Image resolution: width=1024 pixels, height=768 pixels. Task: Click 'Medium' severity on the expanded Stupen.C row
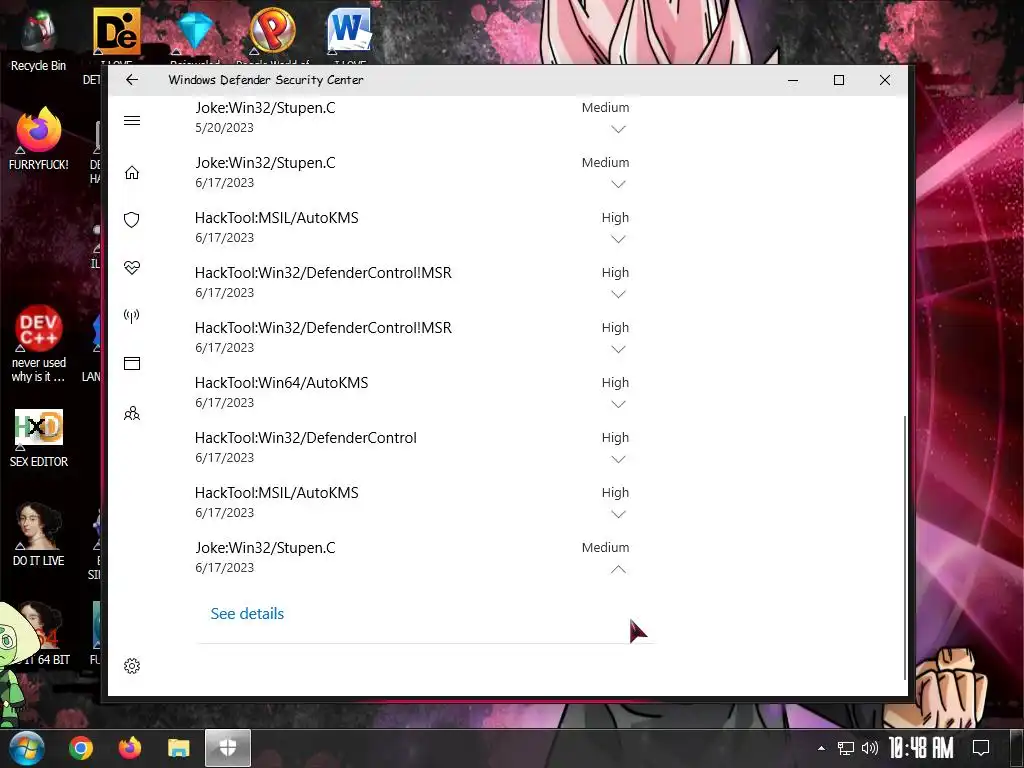pyautogui.click(x=605, y=548)
